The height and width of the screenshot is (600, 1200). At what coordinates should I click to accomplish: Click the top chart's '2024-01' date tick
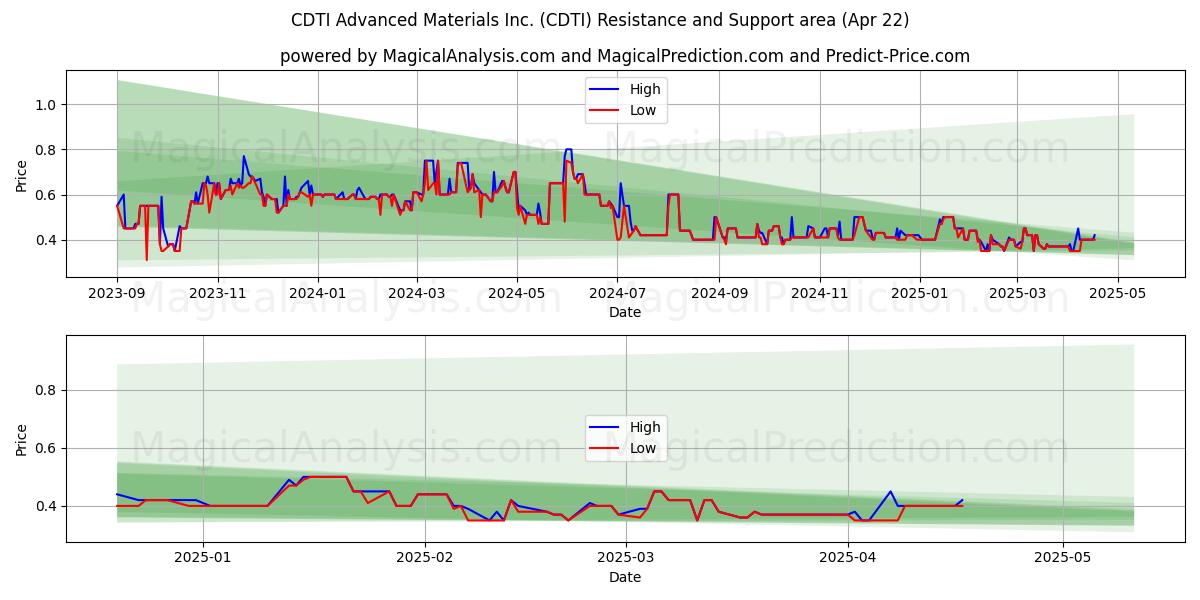click(x=318, y=294)
